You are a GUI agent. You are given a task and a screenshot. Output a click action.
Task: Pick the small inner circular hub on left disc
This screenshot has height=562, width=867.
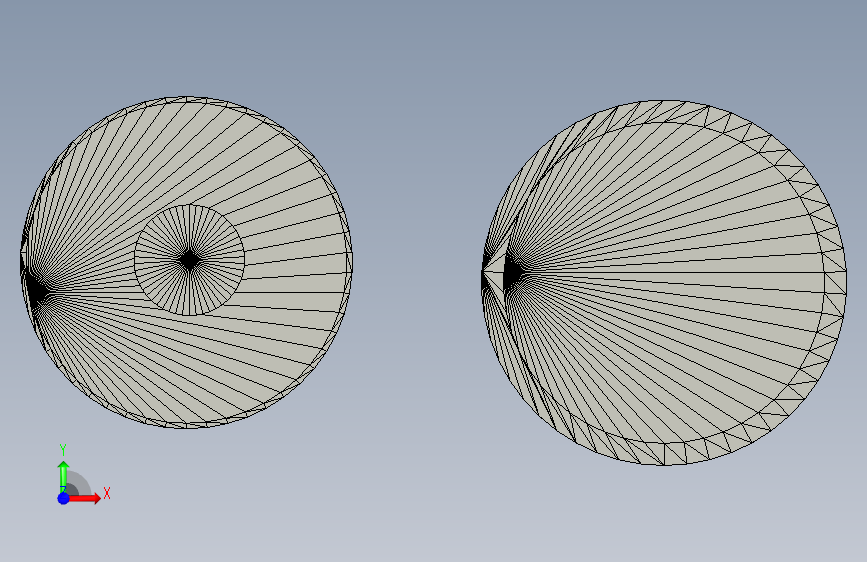click(190, 260)
